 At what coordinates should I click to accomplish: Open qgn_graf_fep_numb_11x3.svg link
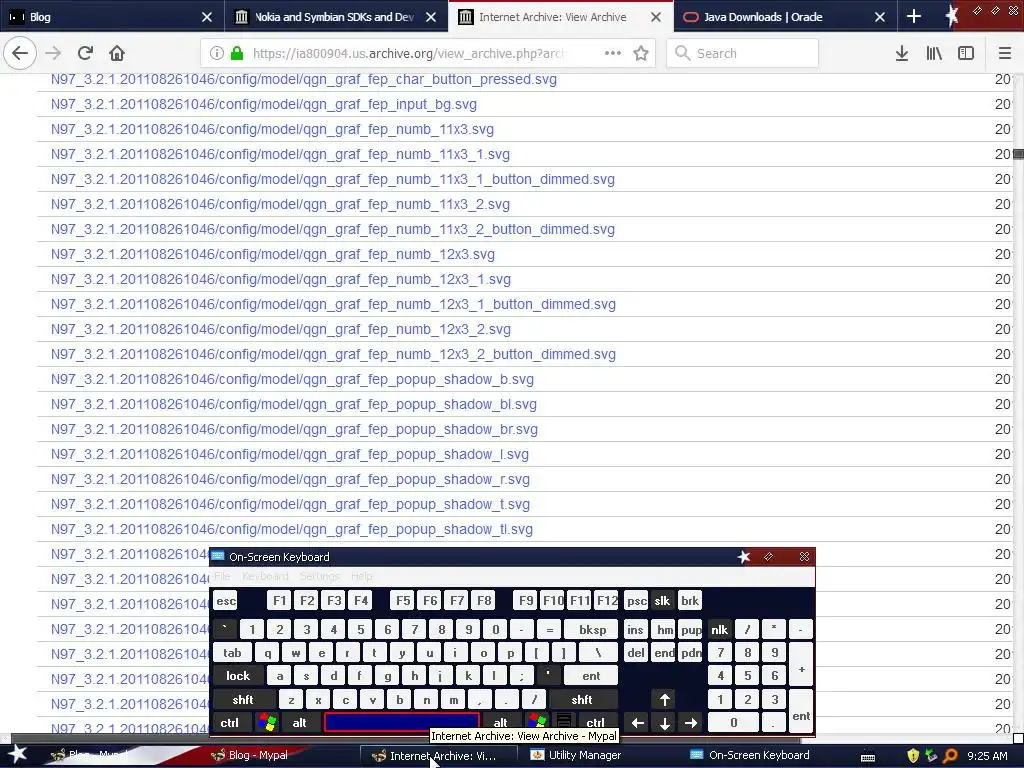272,129
